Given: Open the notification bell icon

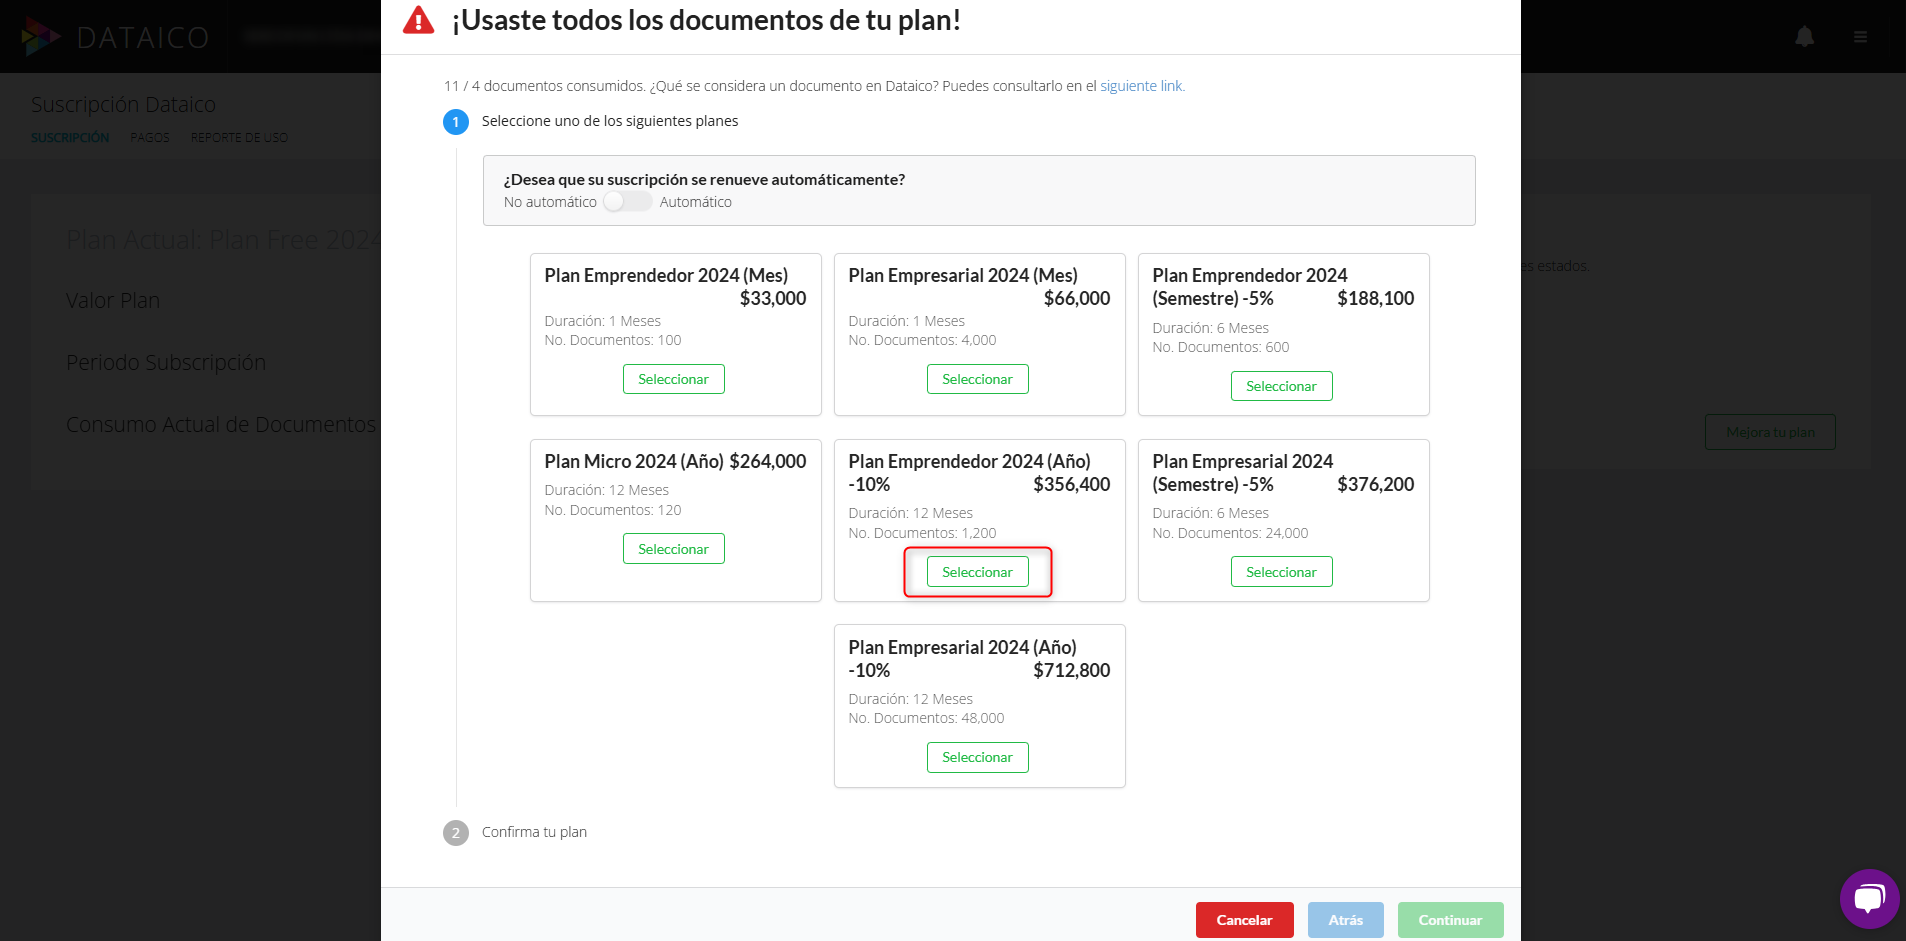Looking at the screenshot, I should pyautogui.click(x=1805, y=37).
